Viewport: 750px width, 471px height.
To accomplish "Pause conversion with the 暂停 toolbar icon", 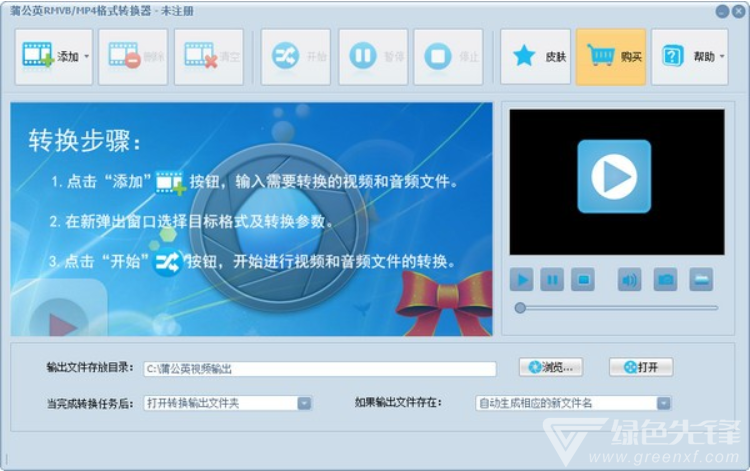I will 363,57.
